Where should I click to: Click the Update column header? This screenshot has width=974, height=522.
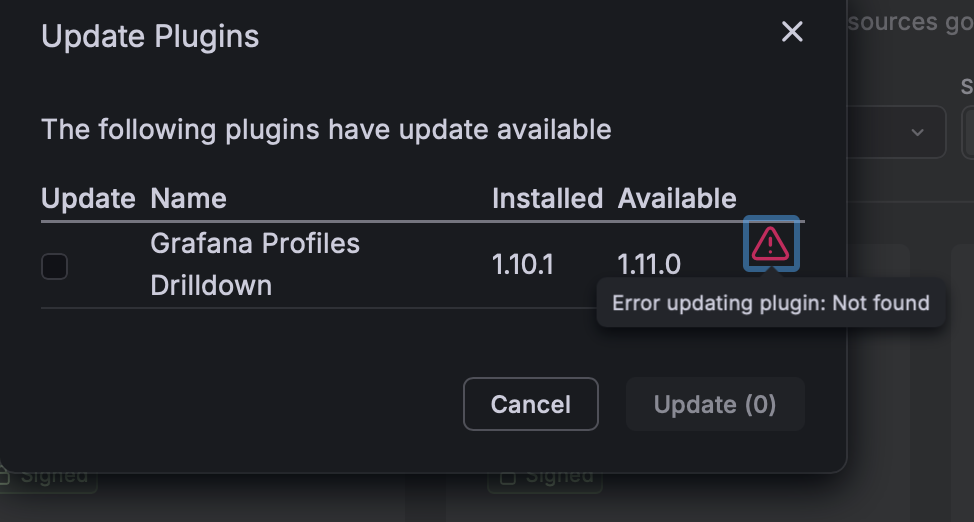click(x=88, y=198)
